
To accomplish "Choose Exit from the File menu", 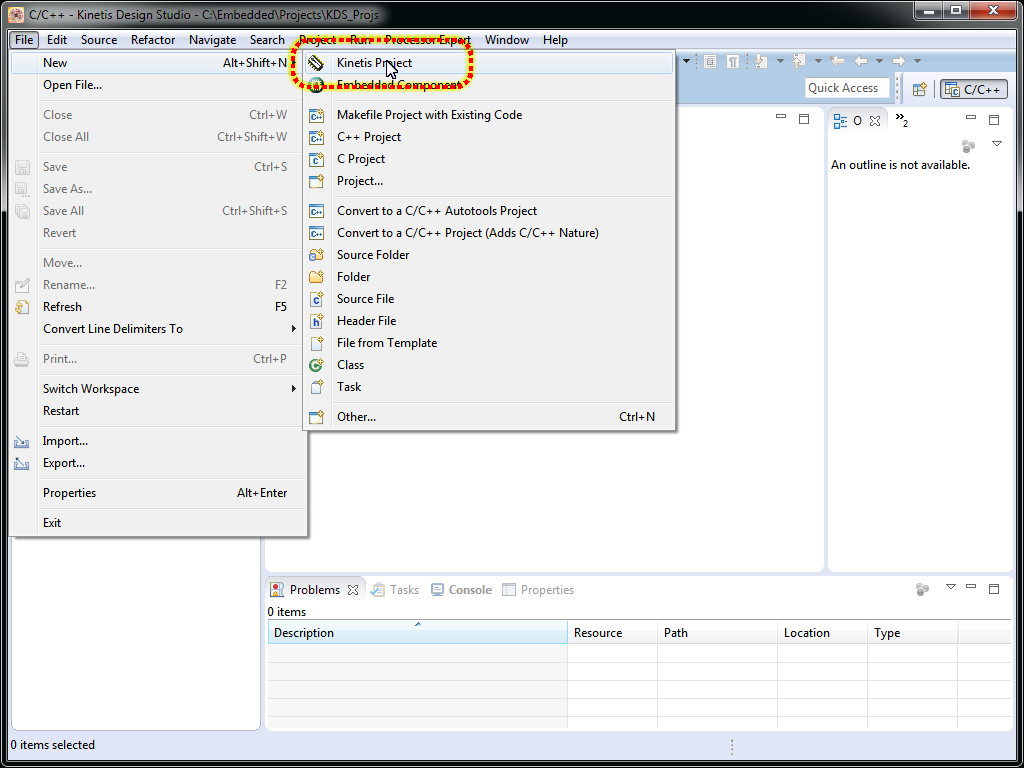I will click(159, 522).
